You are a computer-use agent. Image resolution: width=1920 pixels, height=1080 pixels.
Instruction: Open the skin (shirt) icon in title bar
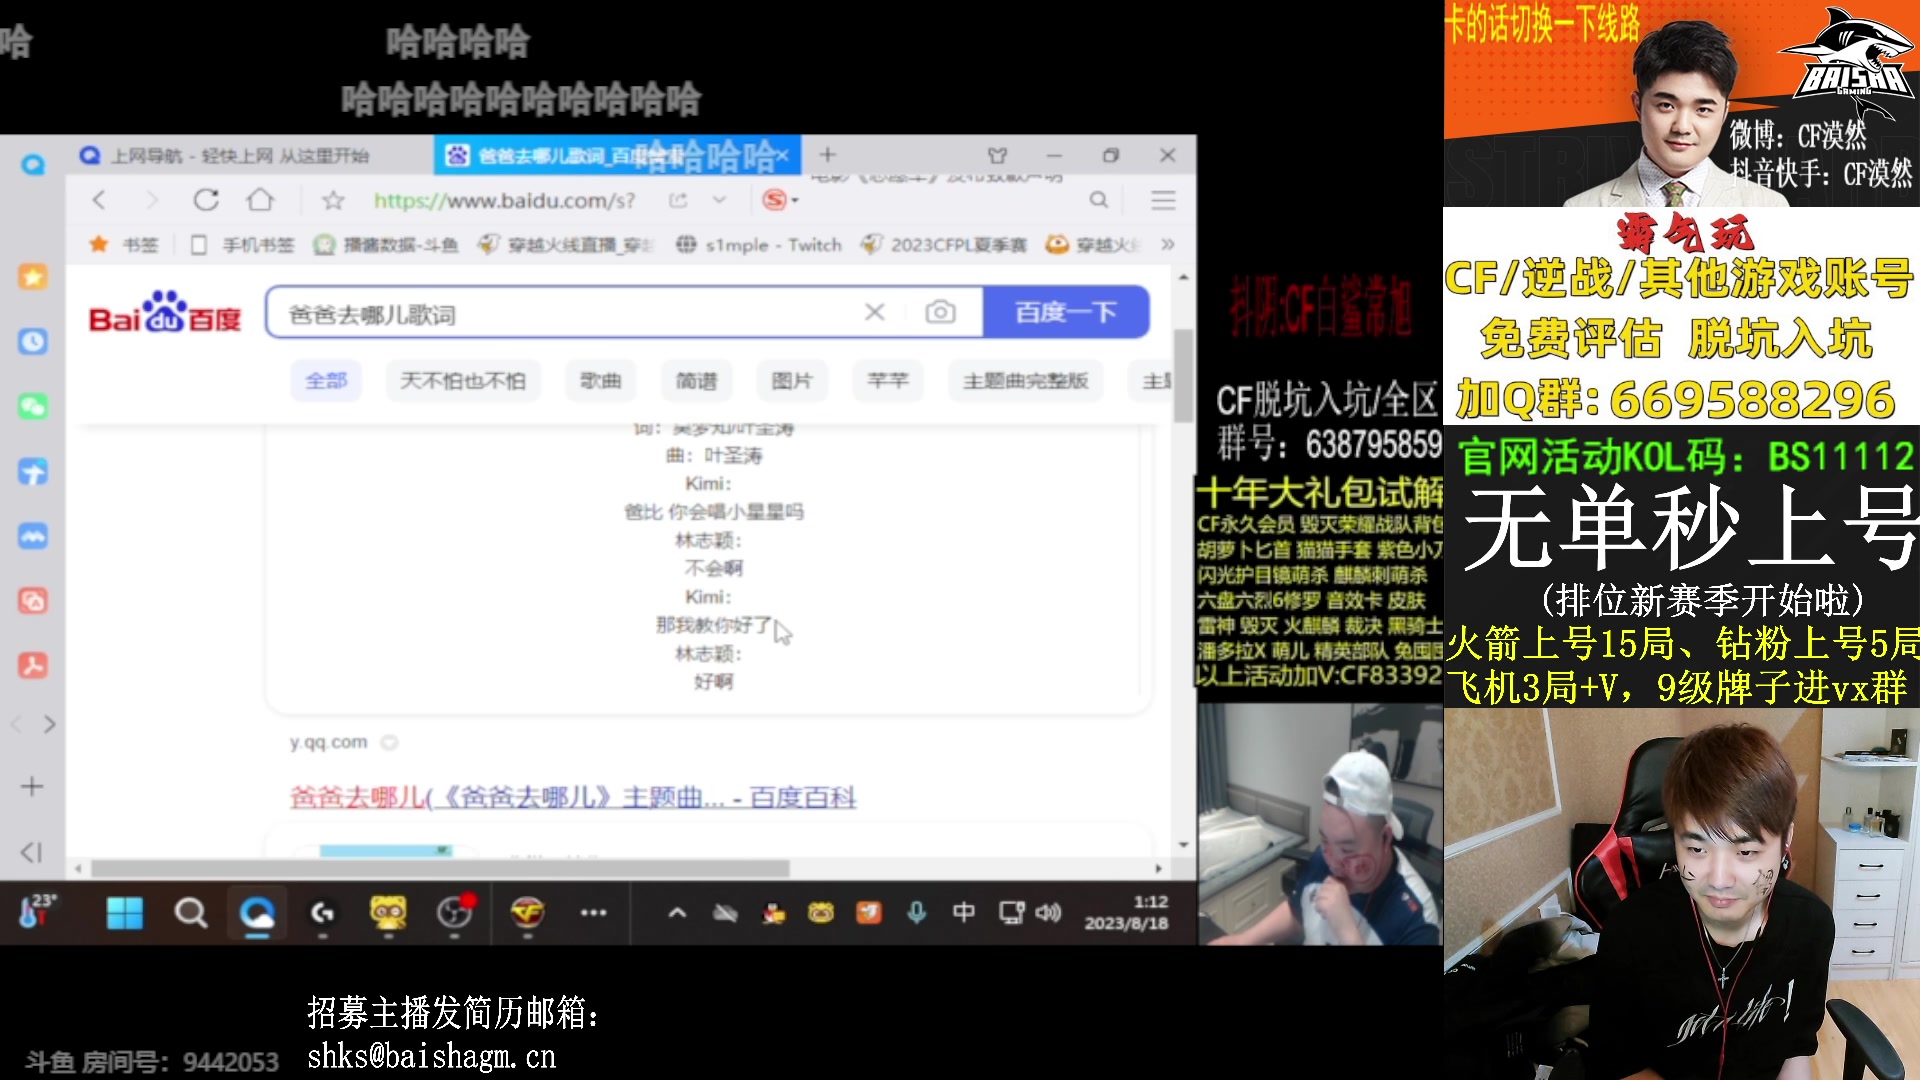997,156
